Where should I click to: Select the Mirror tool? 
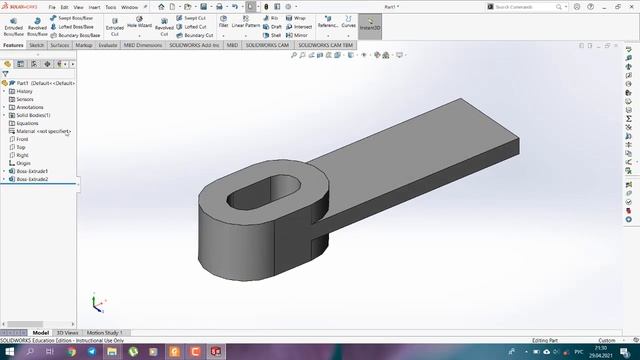click(297, 36)
